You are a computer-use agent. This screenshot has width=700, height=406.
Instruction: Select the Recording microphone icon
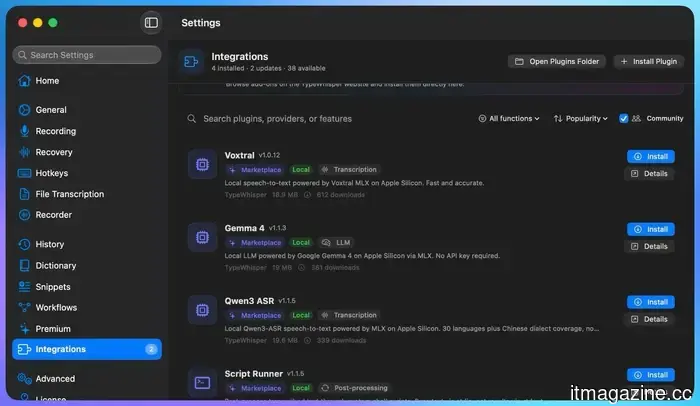pos(25,131)
